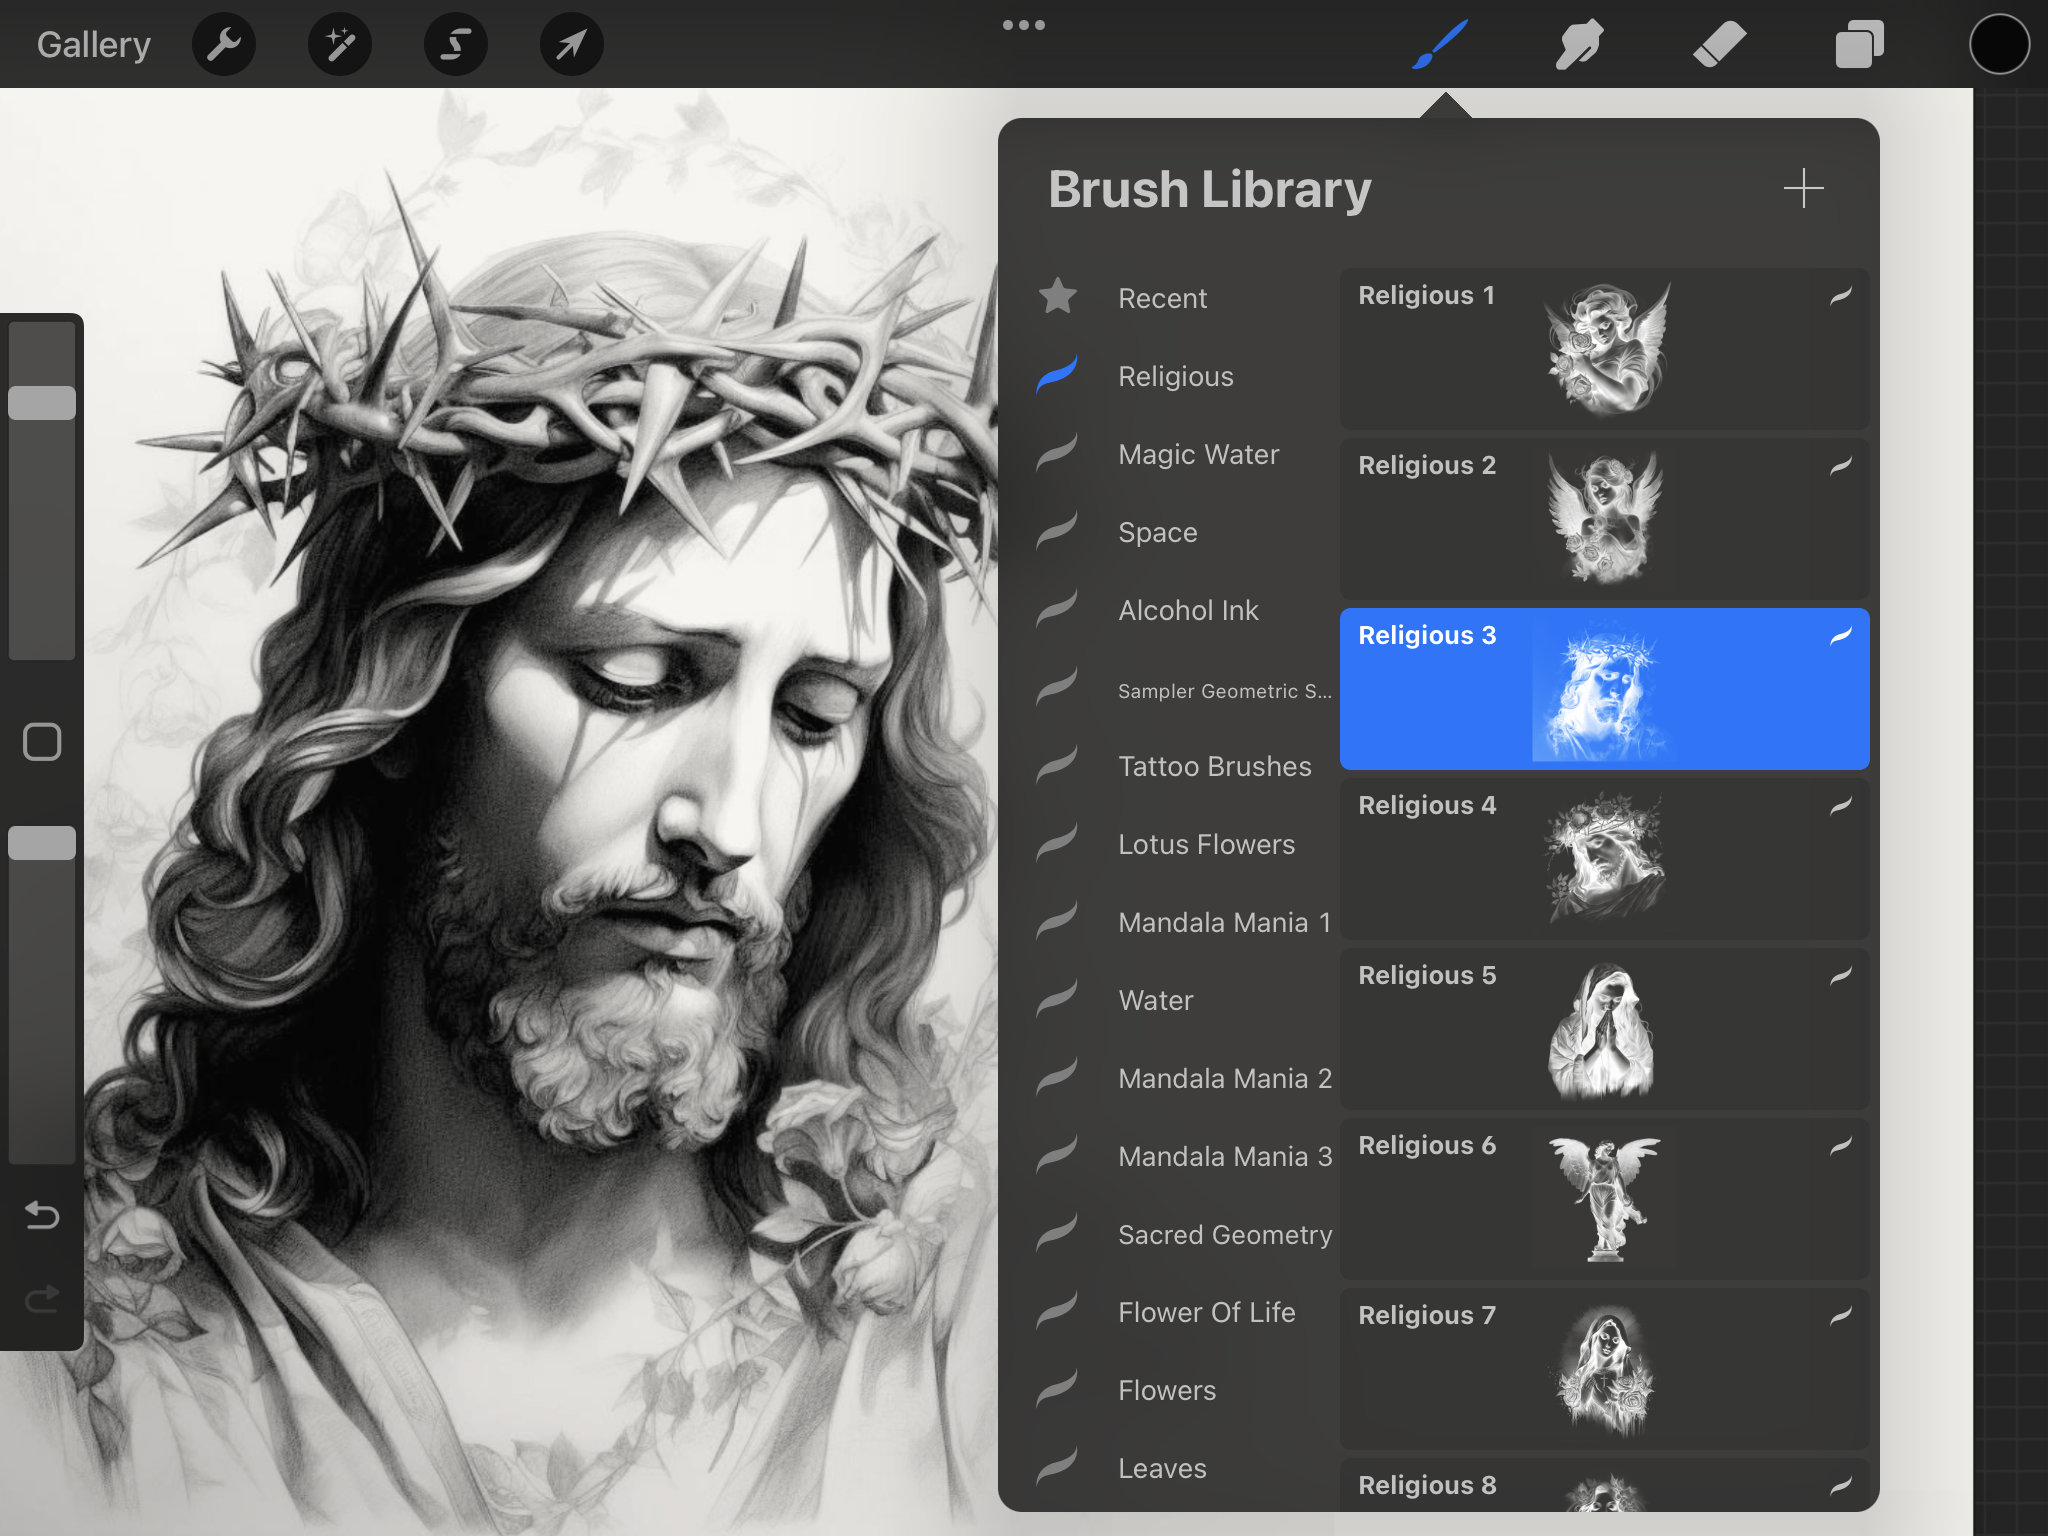The width and height of the screenshot is (2048, 1536).
Task: Select the Religious 4 brush
Action: [x=1604, y=858]
